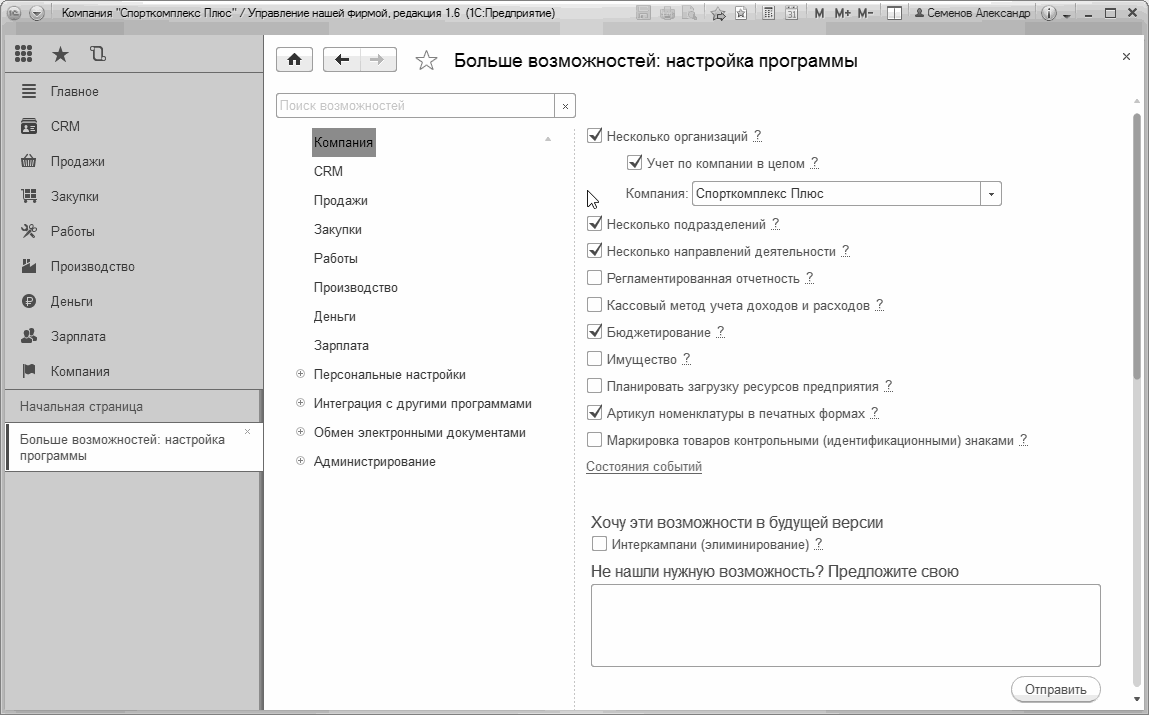The width and height of the screenshot is (1149, 715).
Task: Click the M+ memory add button
Action: (842, 13)
